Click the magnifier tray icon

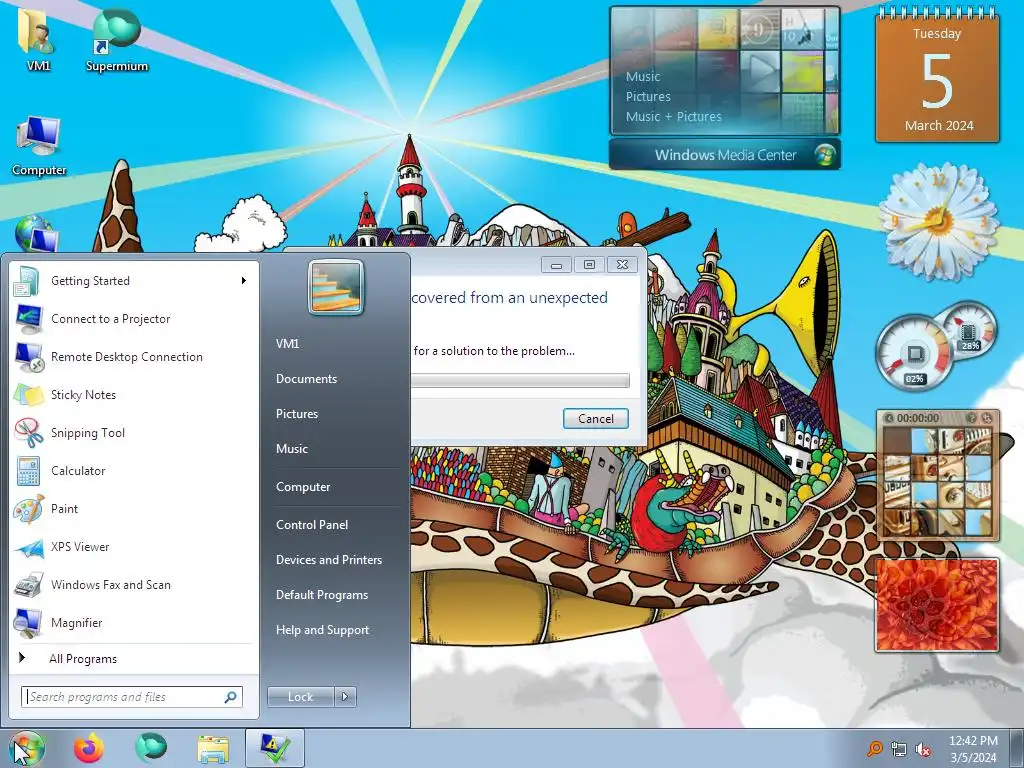[874, 749]
